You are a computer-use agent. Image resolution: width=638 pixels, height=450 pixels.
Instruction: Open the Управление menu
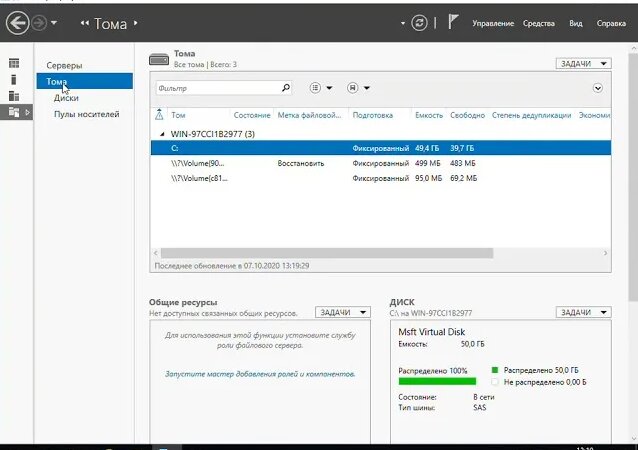pyautogui.click(x=493, y=24)
